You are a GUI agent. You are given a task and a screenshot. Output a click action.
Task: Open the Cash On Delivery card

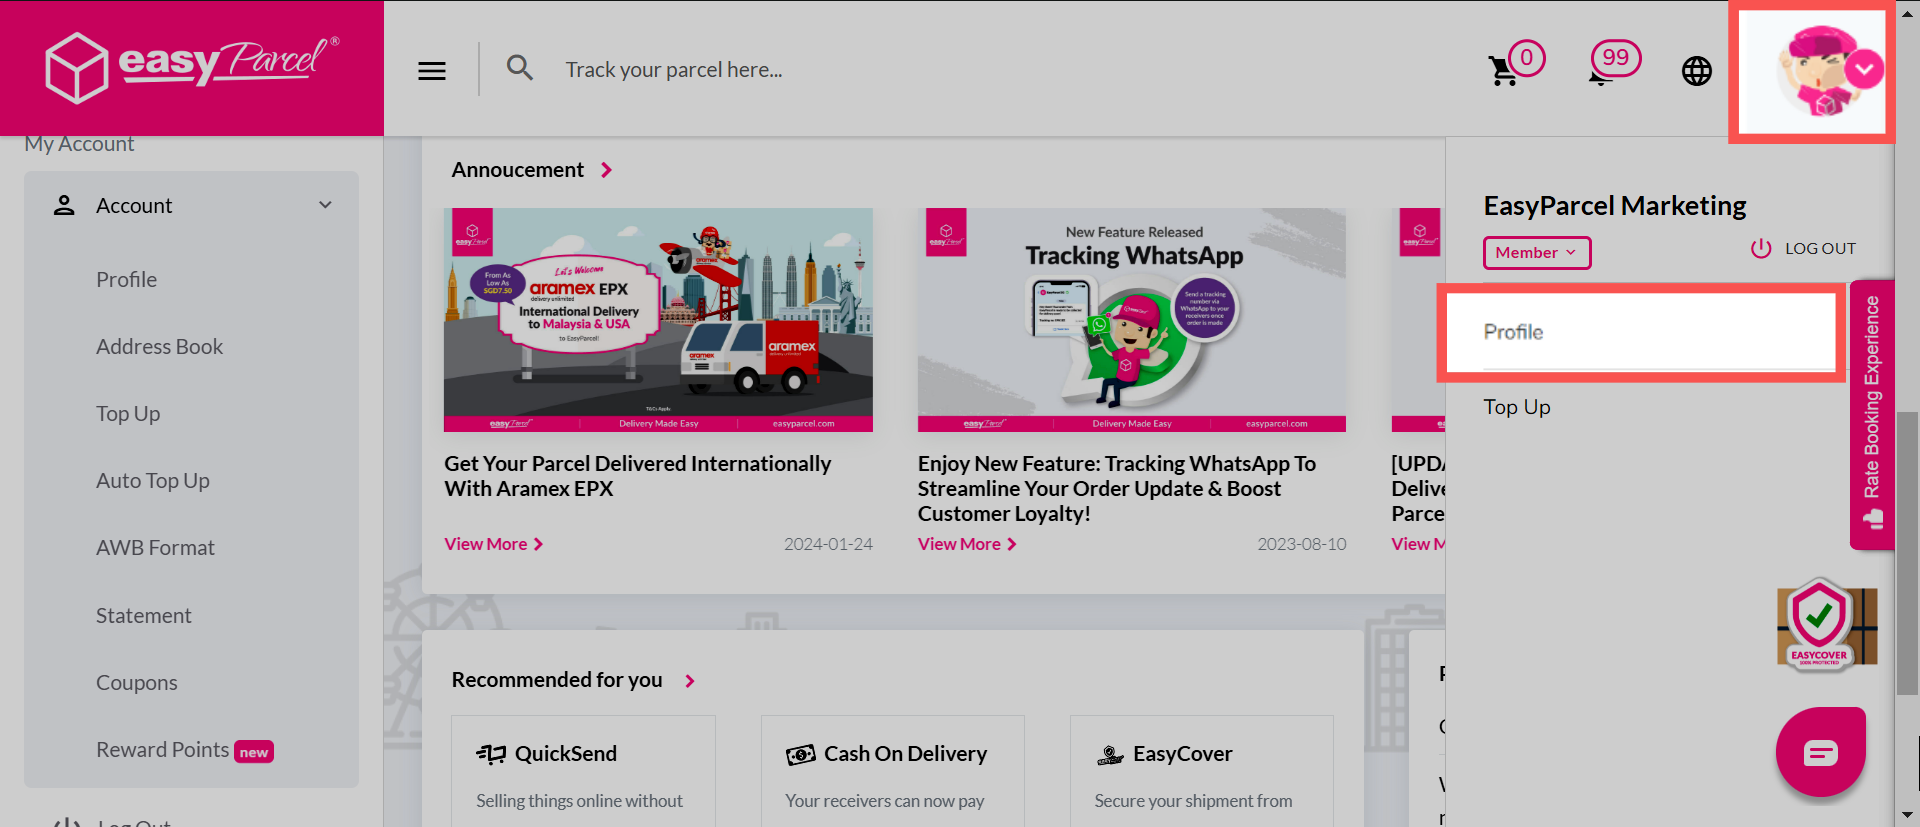pyautogui.click(x=892, y=770)
